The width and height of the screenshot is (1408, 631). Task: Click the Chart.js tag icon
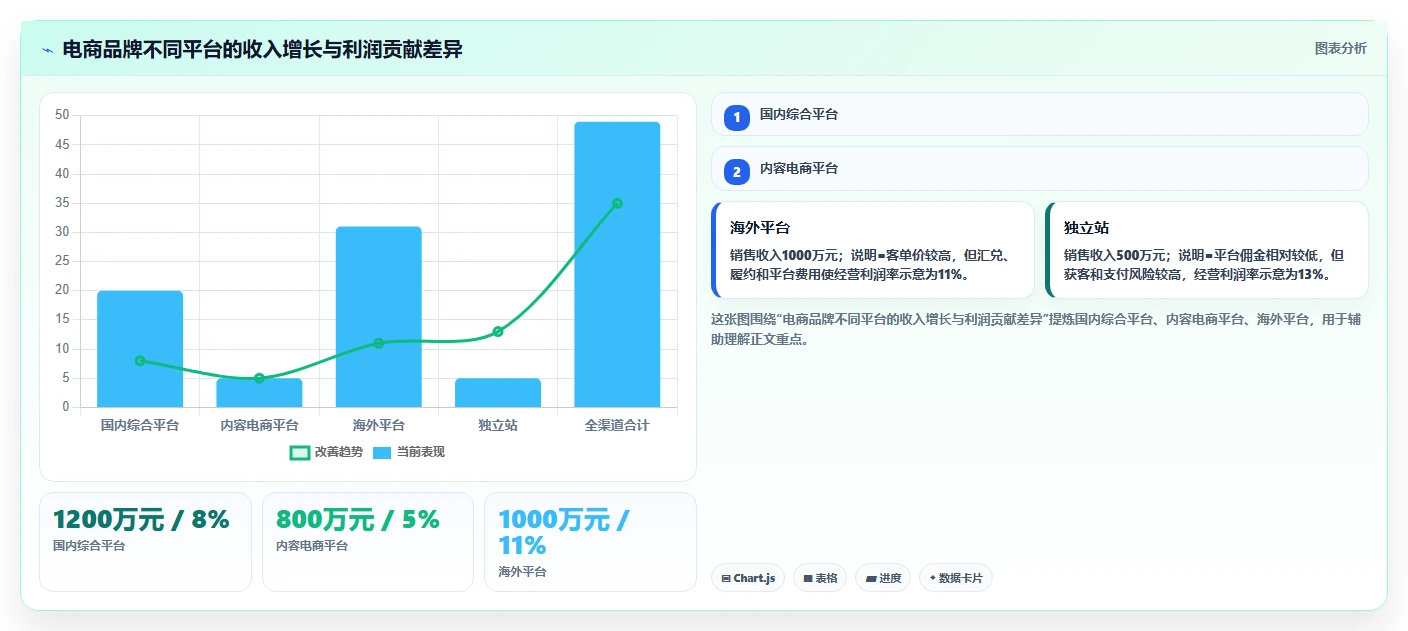(726, 579)
